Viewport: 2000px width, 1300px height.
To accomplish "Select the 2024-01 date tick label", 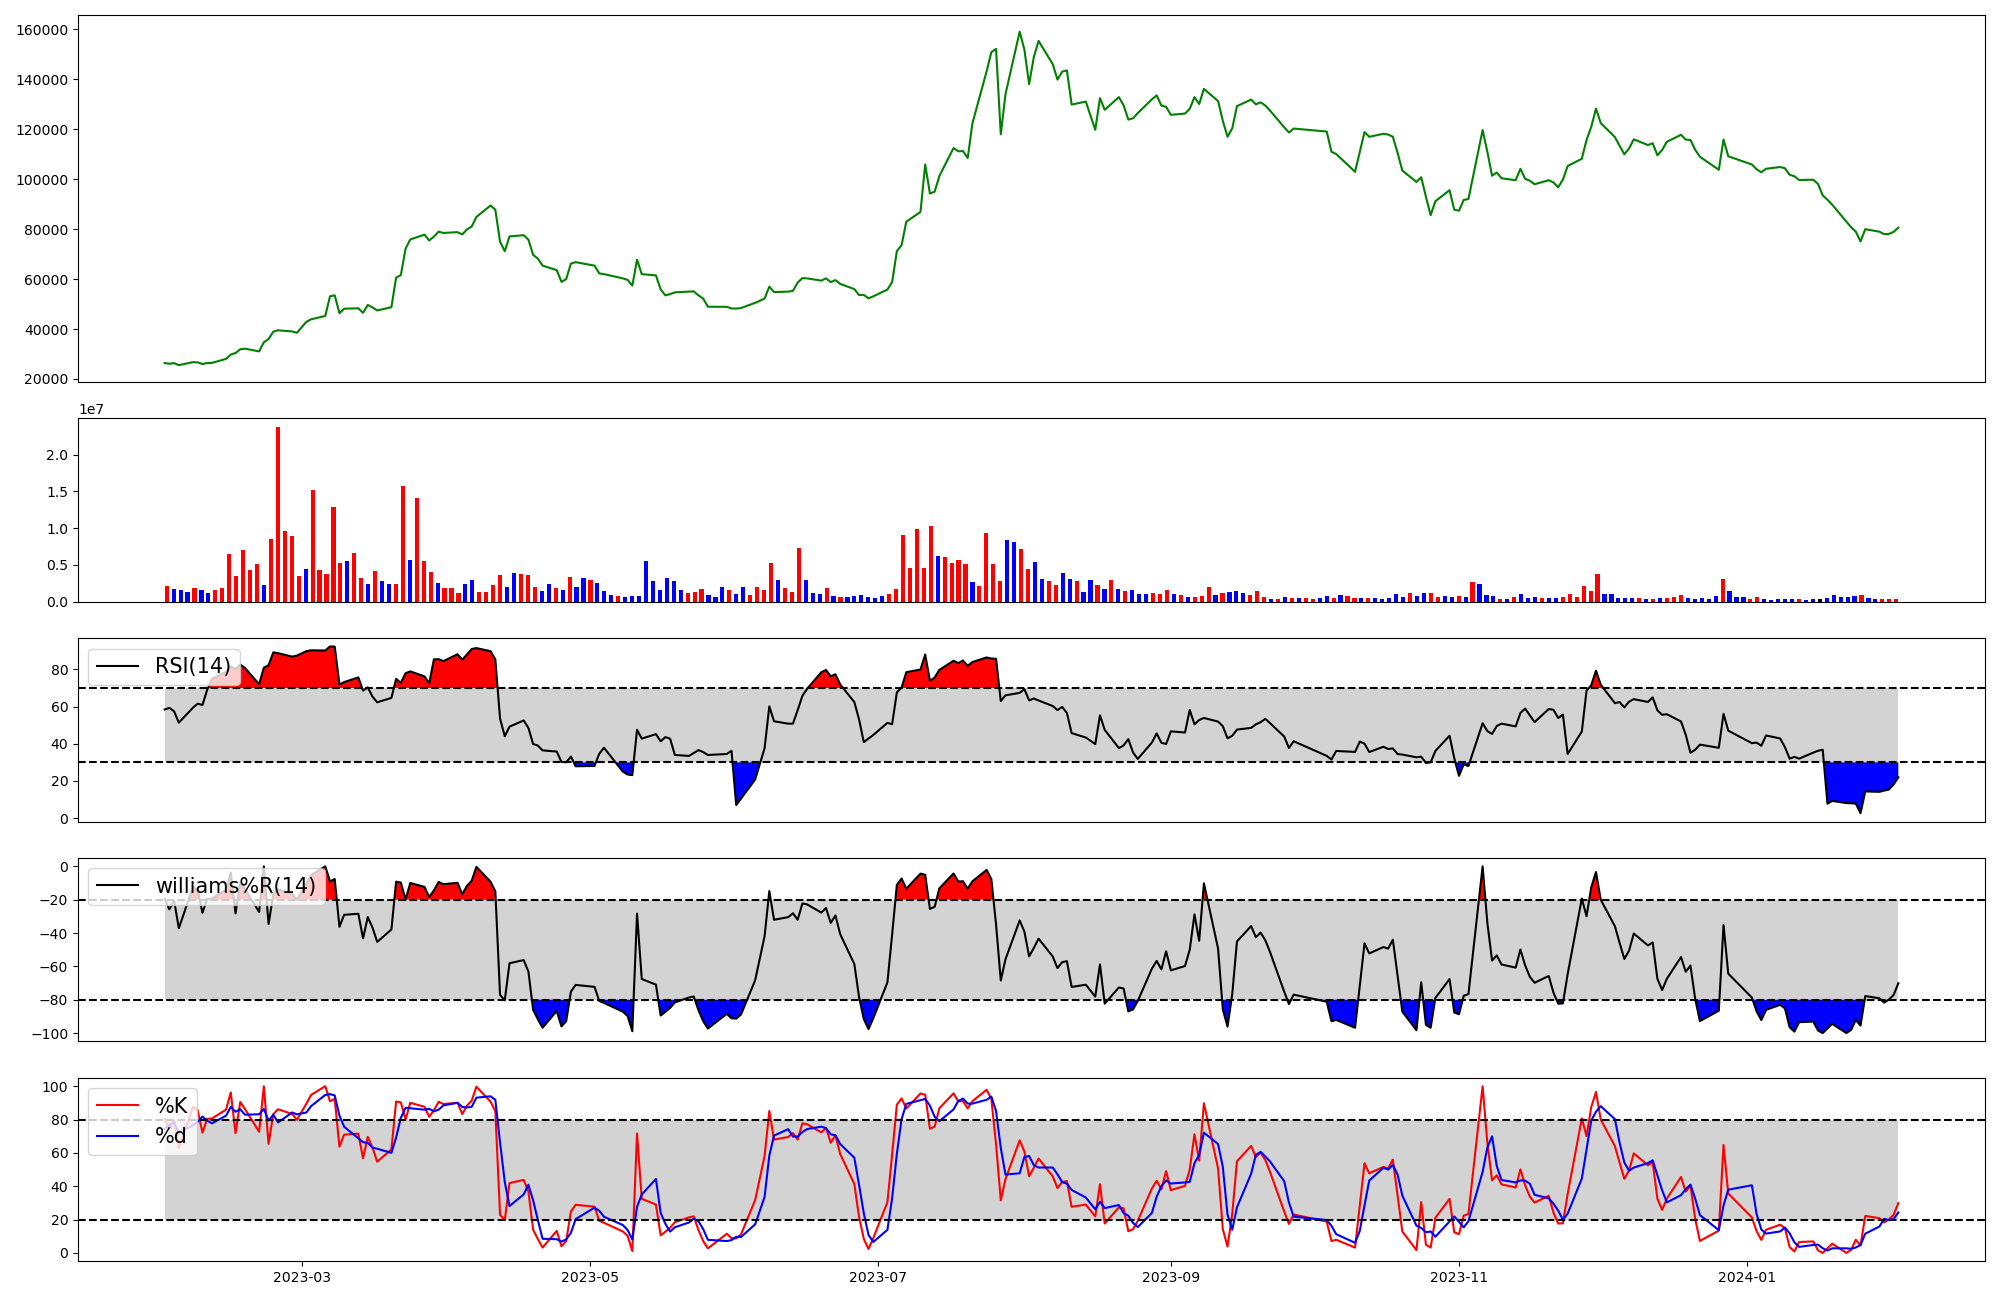I will click(x=1747, y=1277).
